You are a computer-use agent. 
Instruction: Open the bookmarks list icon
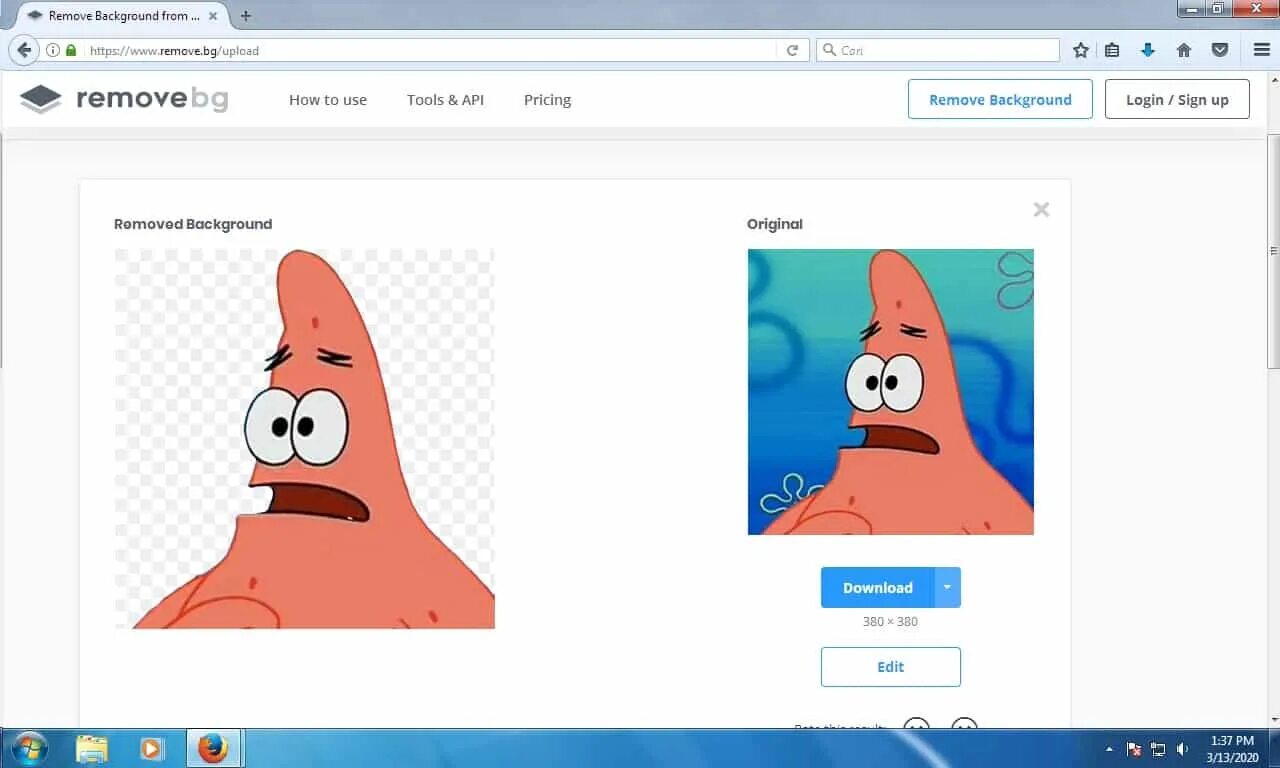(1112, 50)
